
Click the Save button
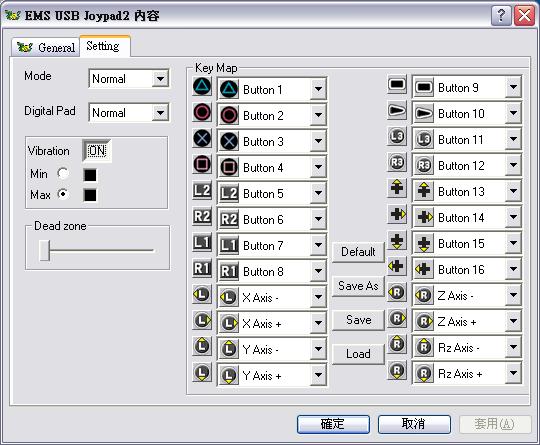pyautogui.click(x=358, y=320)
